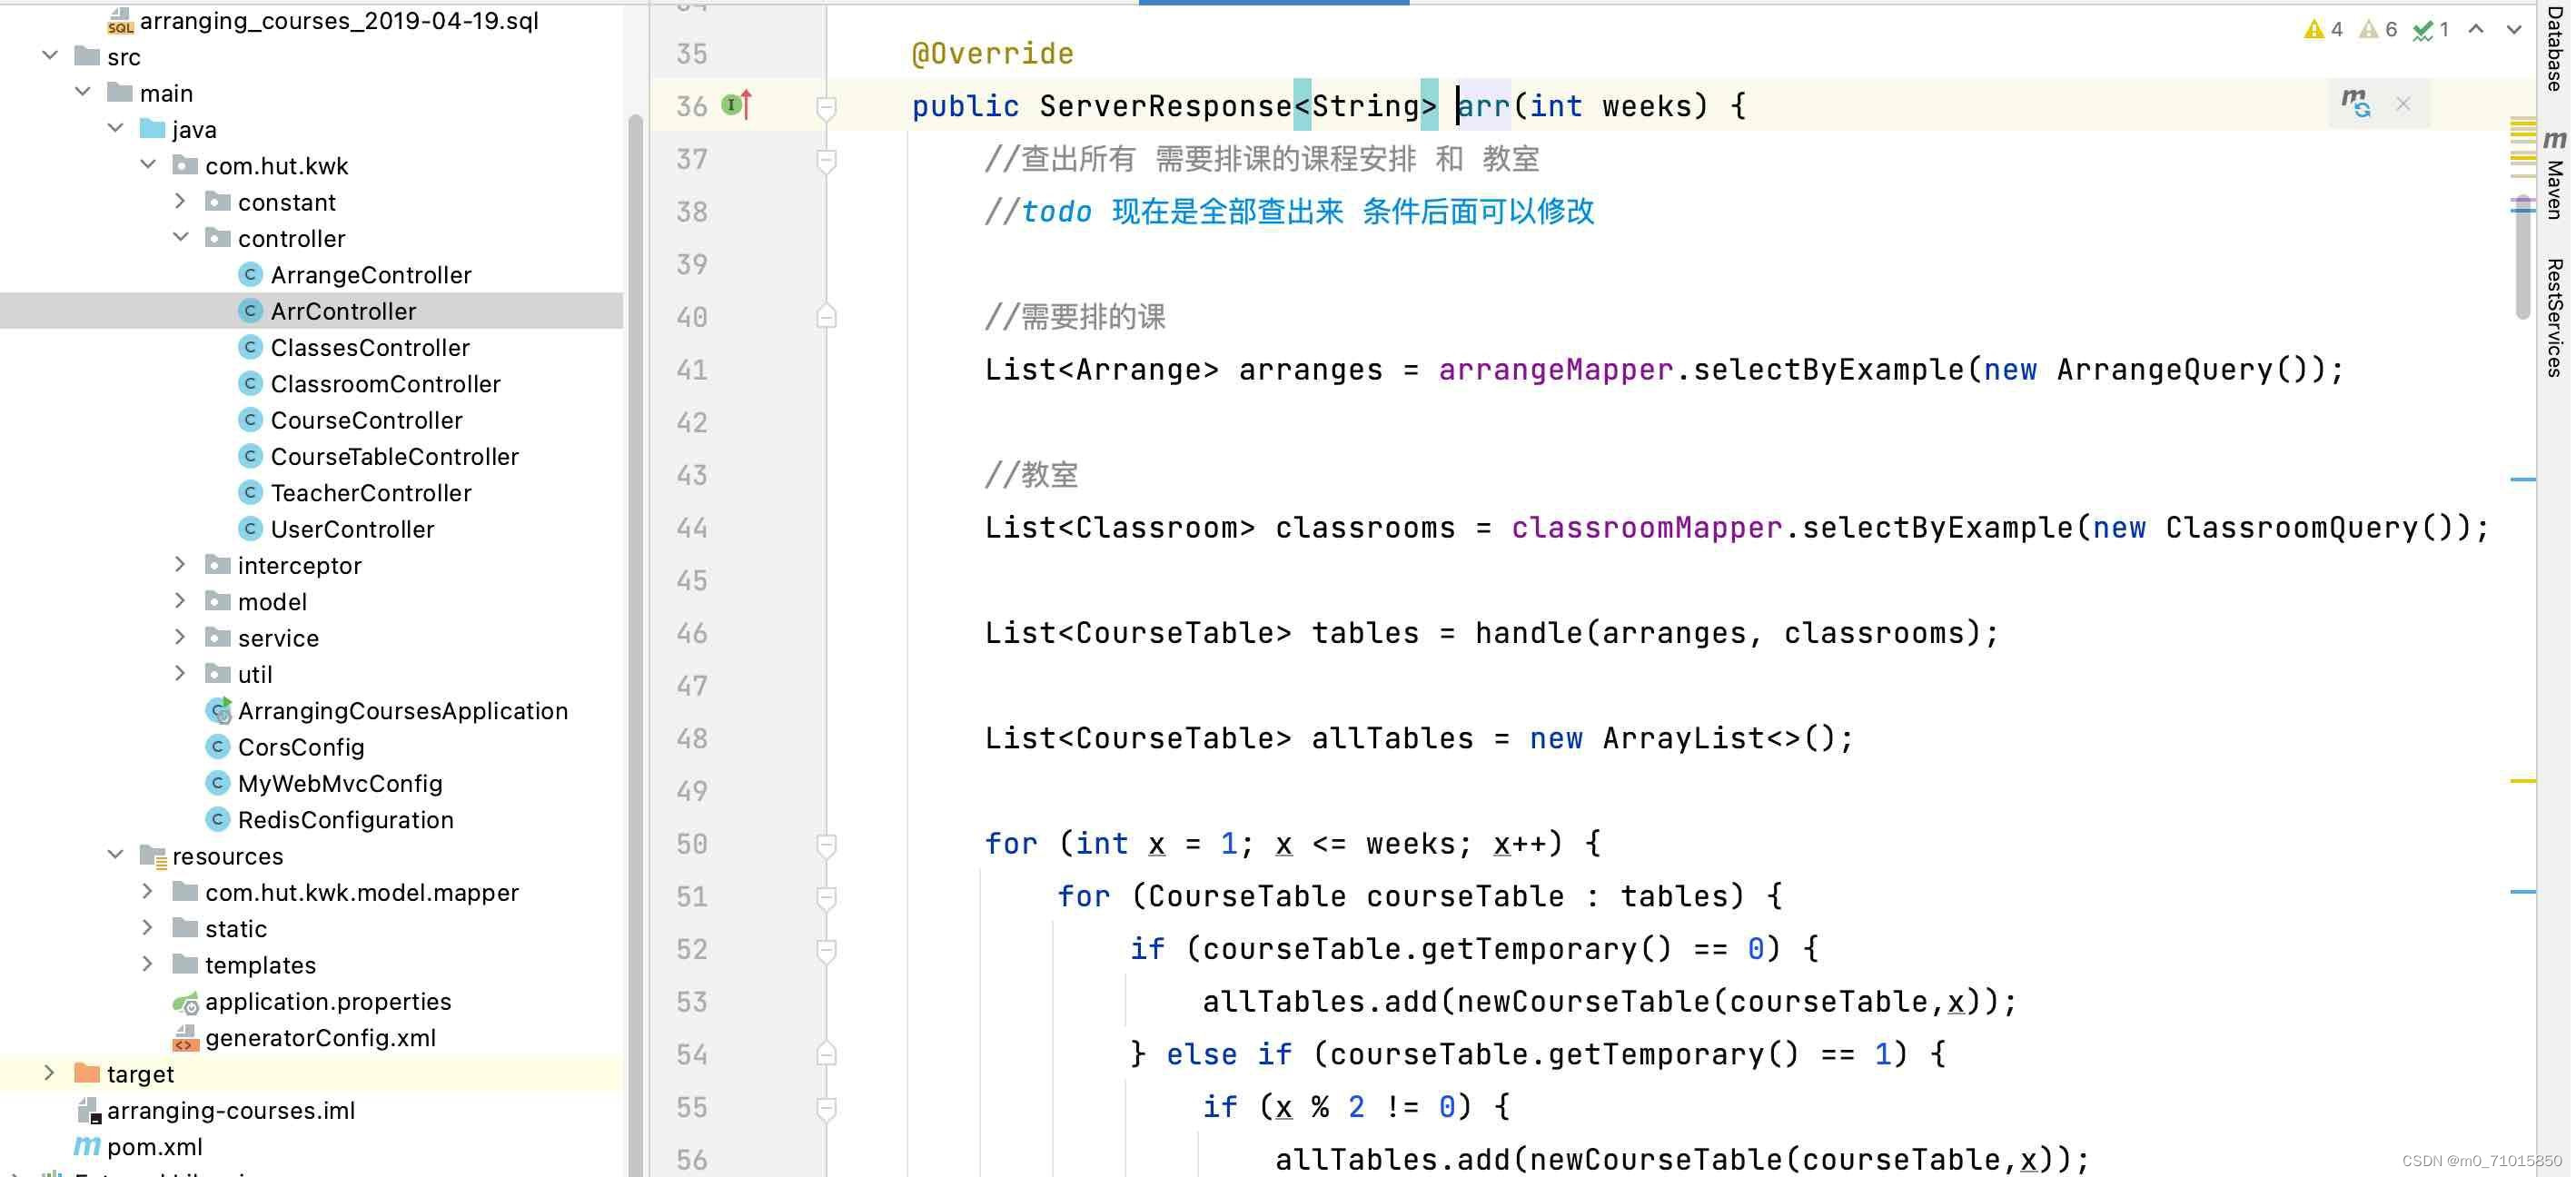Open the ArrangingCoursesApplication class icon
Screen dimensions: 2576x1177
[218, 711]
